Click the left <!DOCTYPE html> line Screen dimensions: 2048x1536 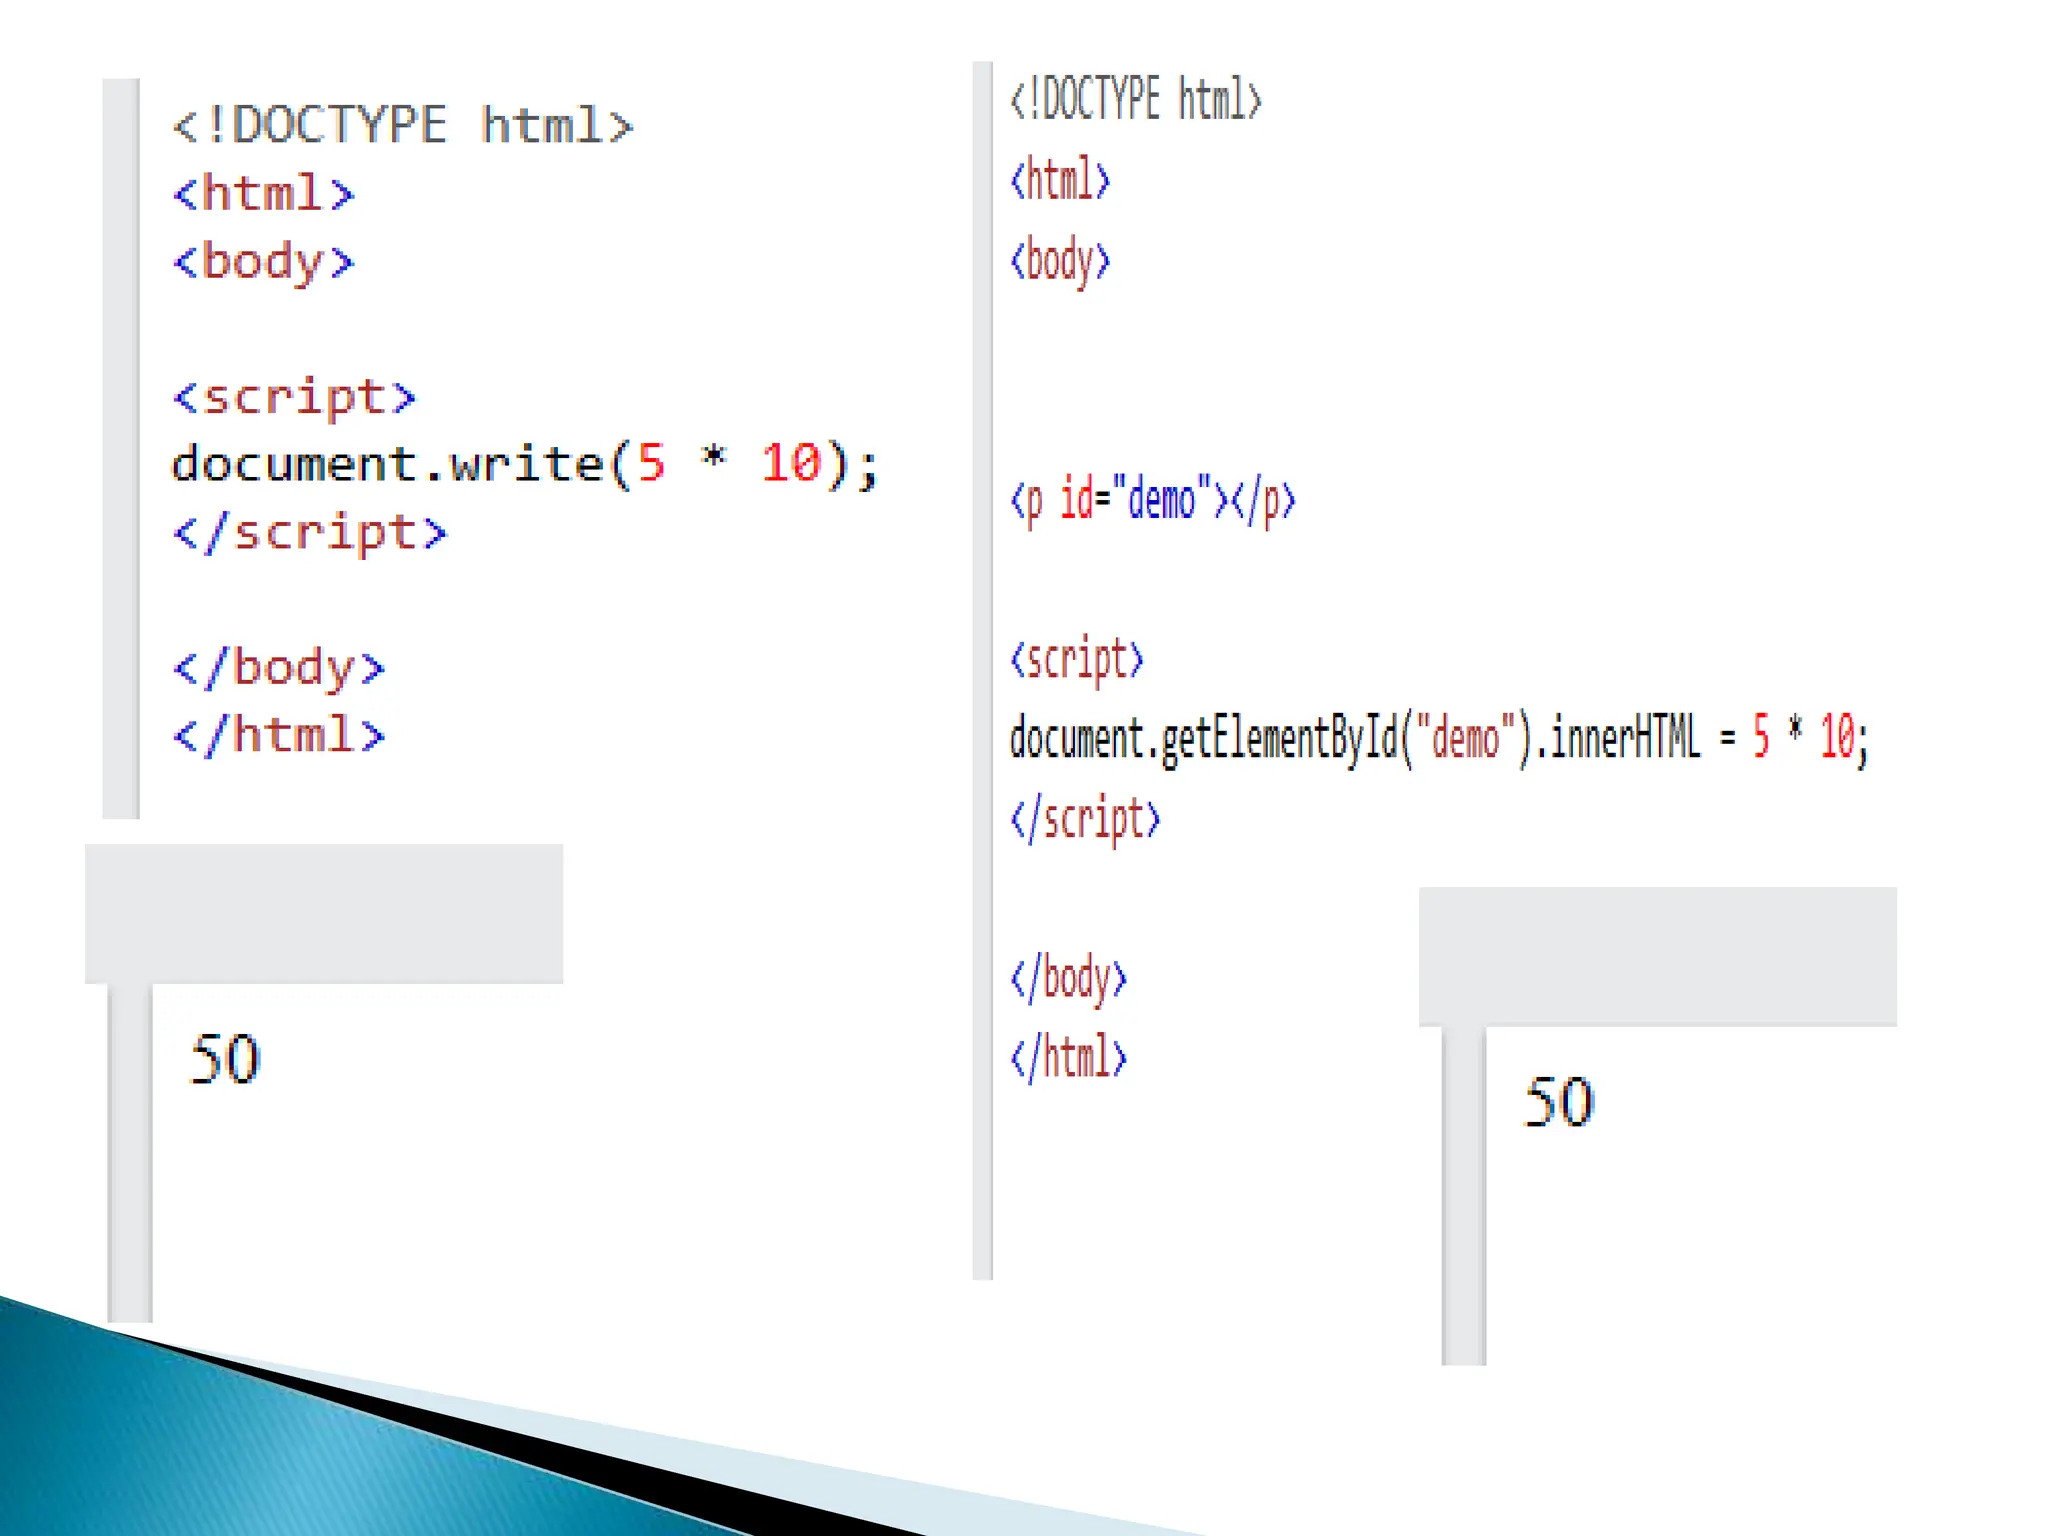point(402,126)
